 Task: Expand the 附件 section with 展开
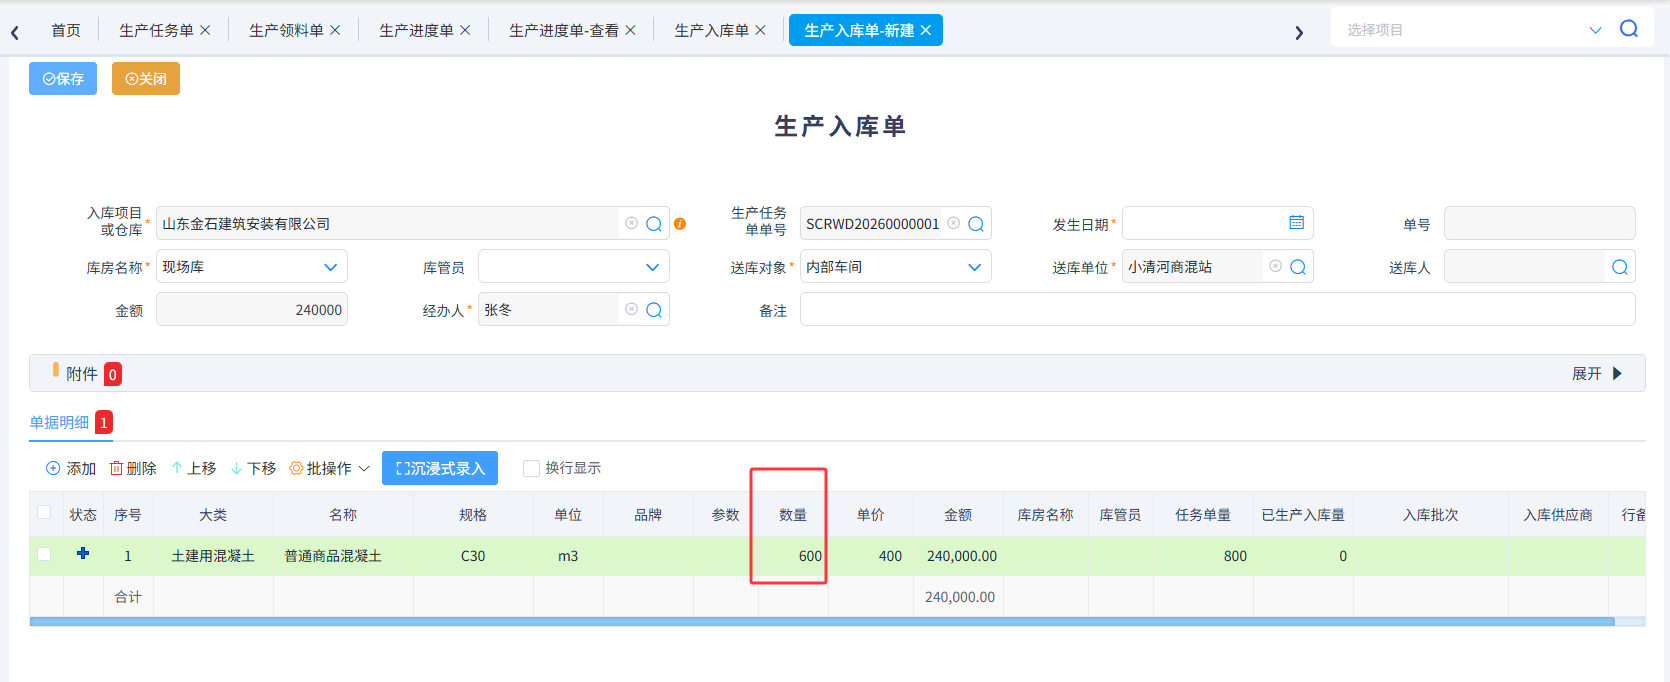[x=1597, y=373]
